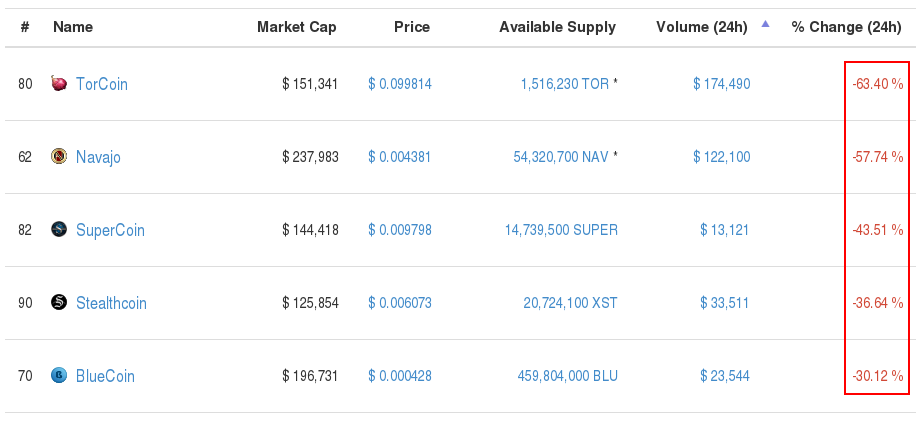Click Stealthcoin volume $ 33,511
Screen dimensions: 916x422
click(x=725, y=303)
